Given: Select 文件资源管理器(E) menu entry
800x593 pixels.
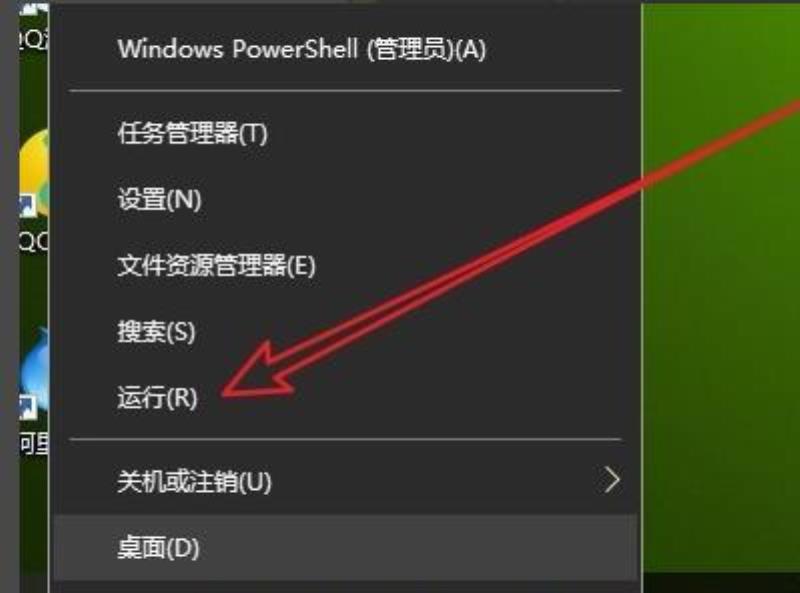Looking at the screenshot, I should click(x=216, y=265).
